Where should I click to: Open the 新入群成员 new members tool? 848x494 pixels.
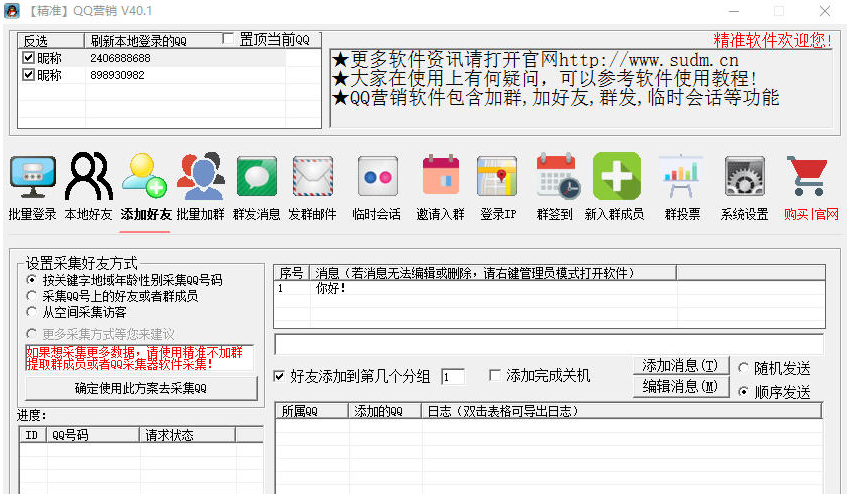click(615, 187)
